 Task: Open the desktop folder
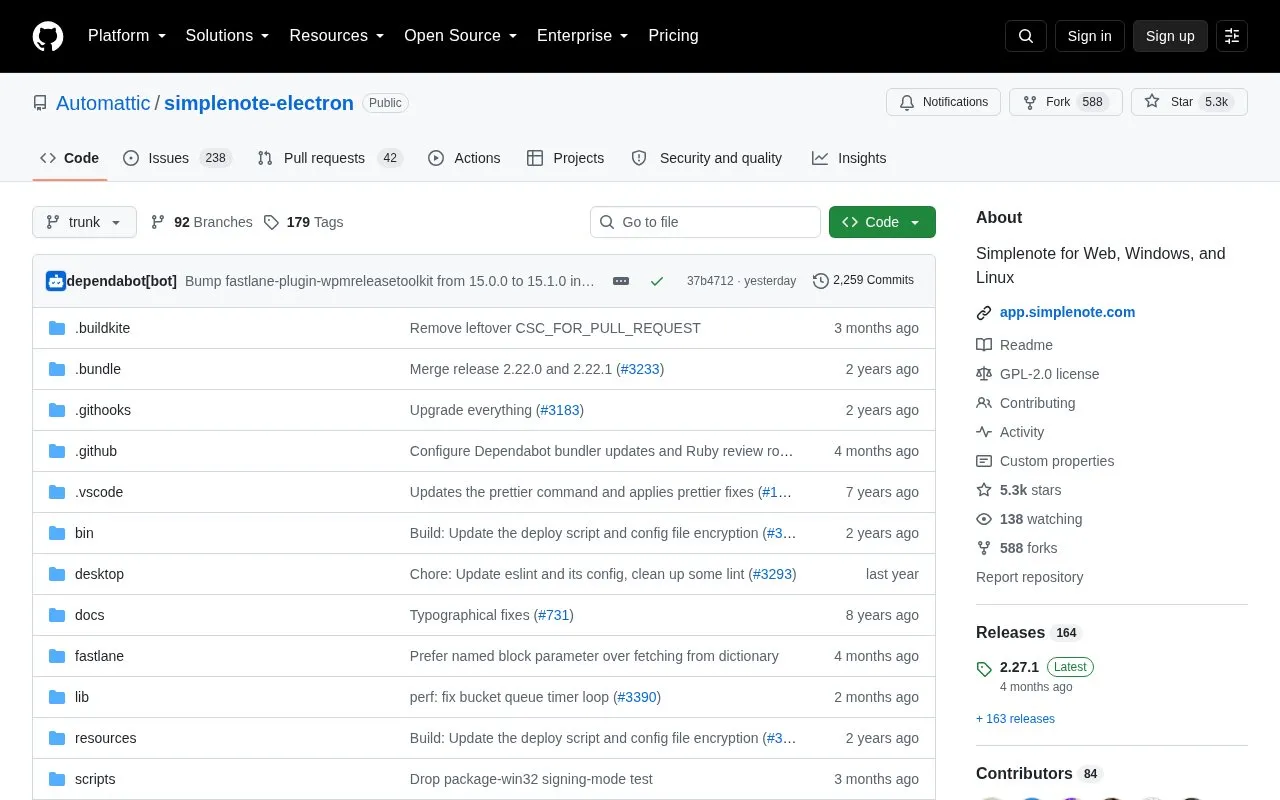click(x=99, y=574)
